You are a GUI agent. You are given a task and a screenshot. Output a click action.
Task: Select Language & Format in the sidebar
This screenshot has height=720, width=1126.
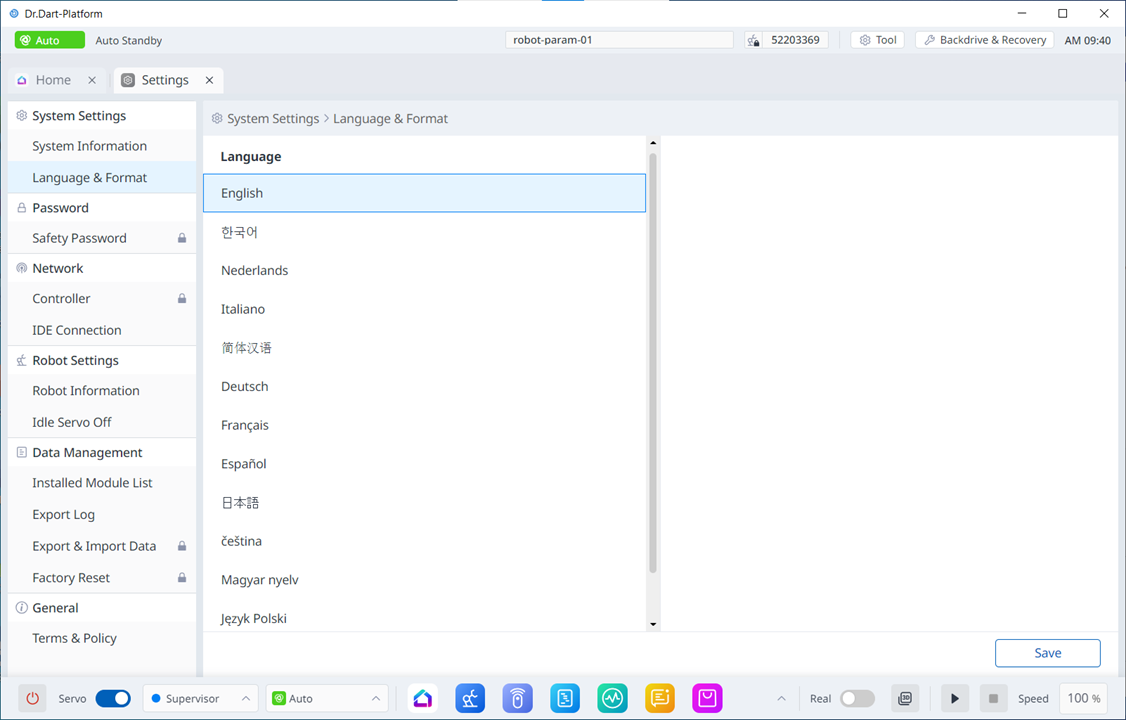tap(89, 177)
